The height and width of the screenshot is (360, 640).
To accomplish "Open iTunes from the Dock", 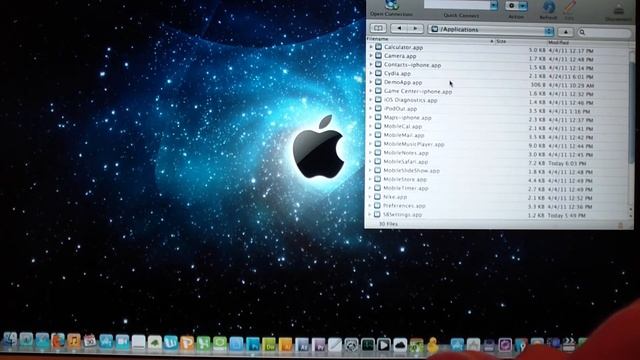I will tap(74, 341).
